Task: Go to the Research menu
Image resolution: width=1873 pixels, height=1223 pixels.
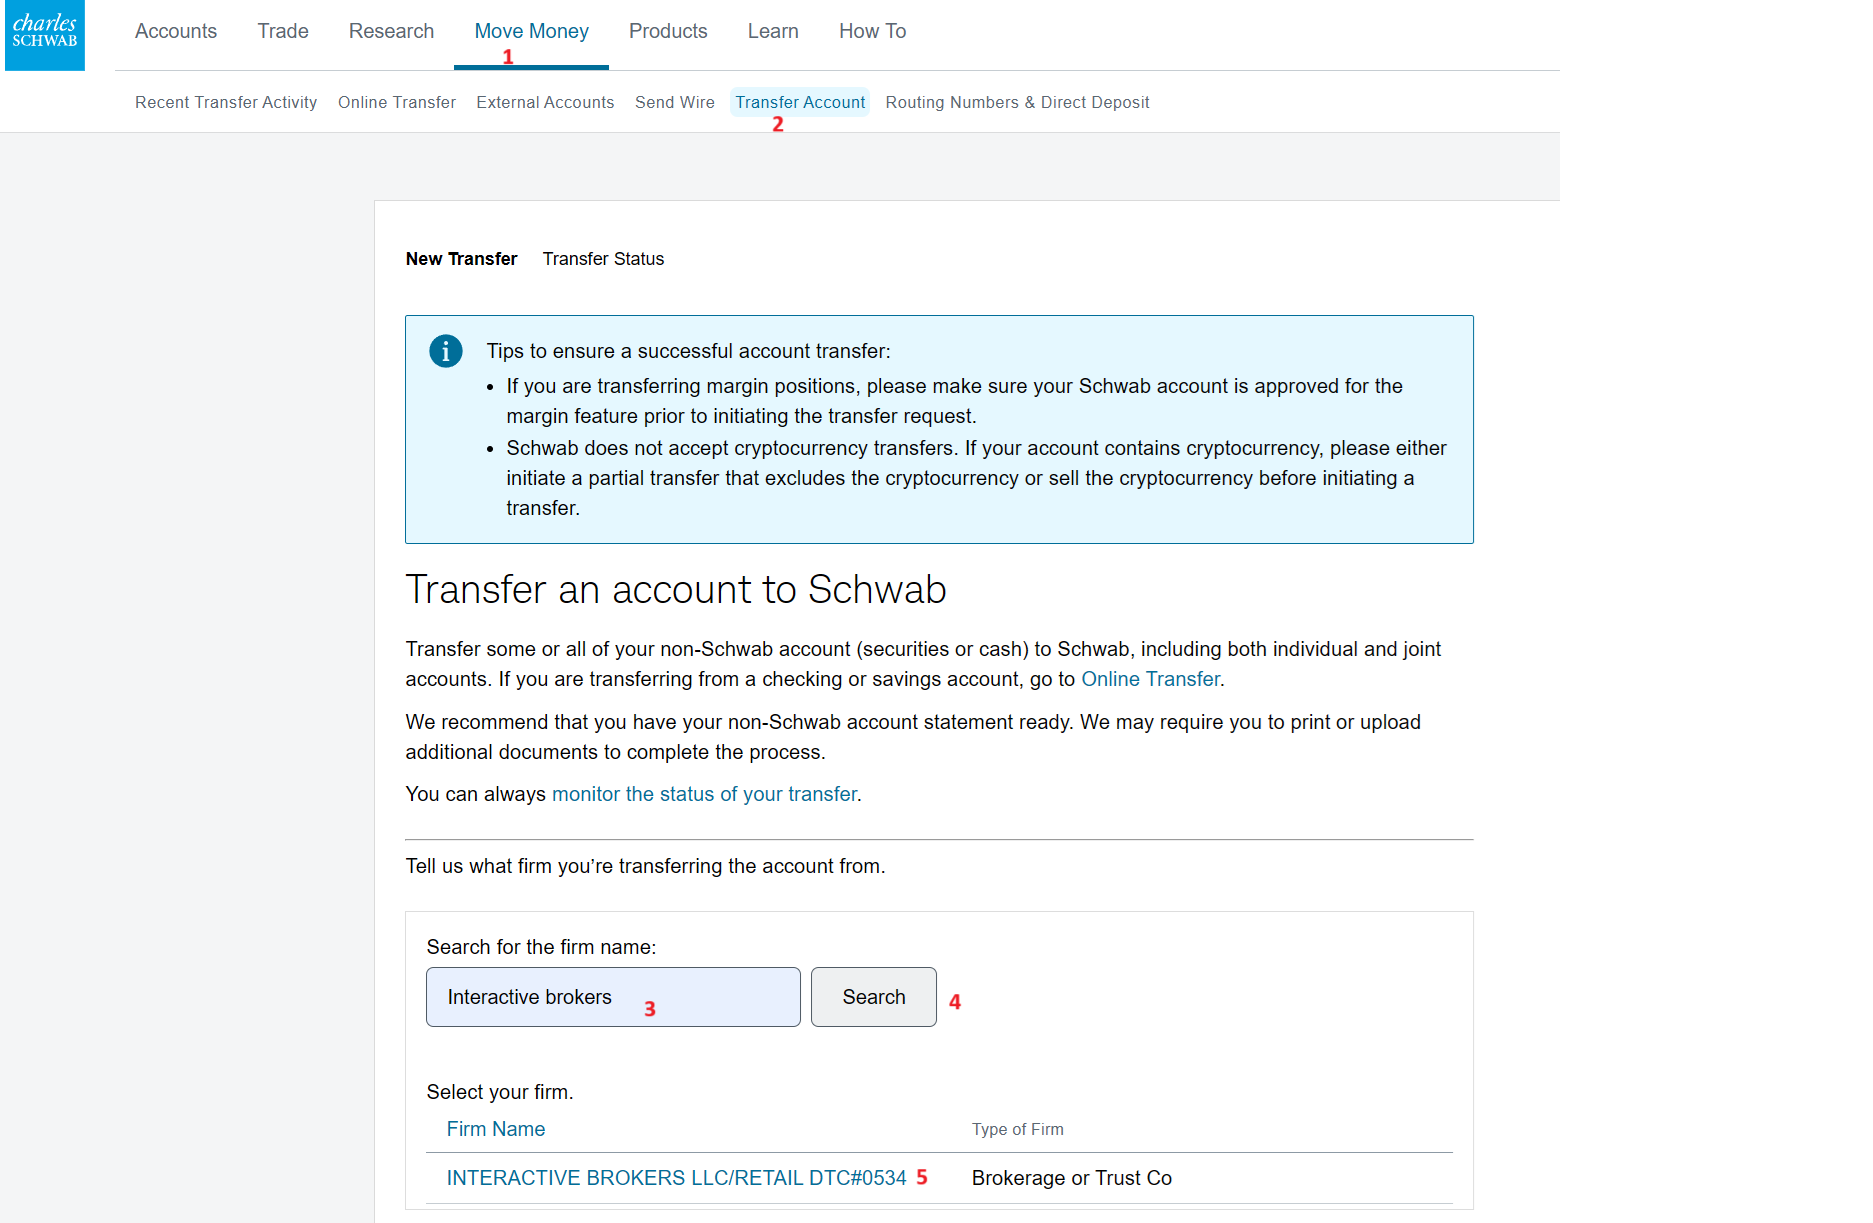Action: click(391, 31)
